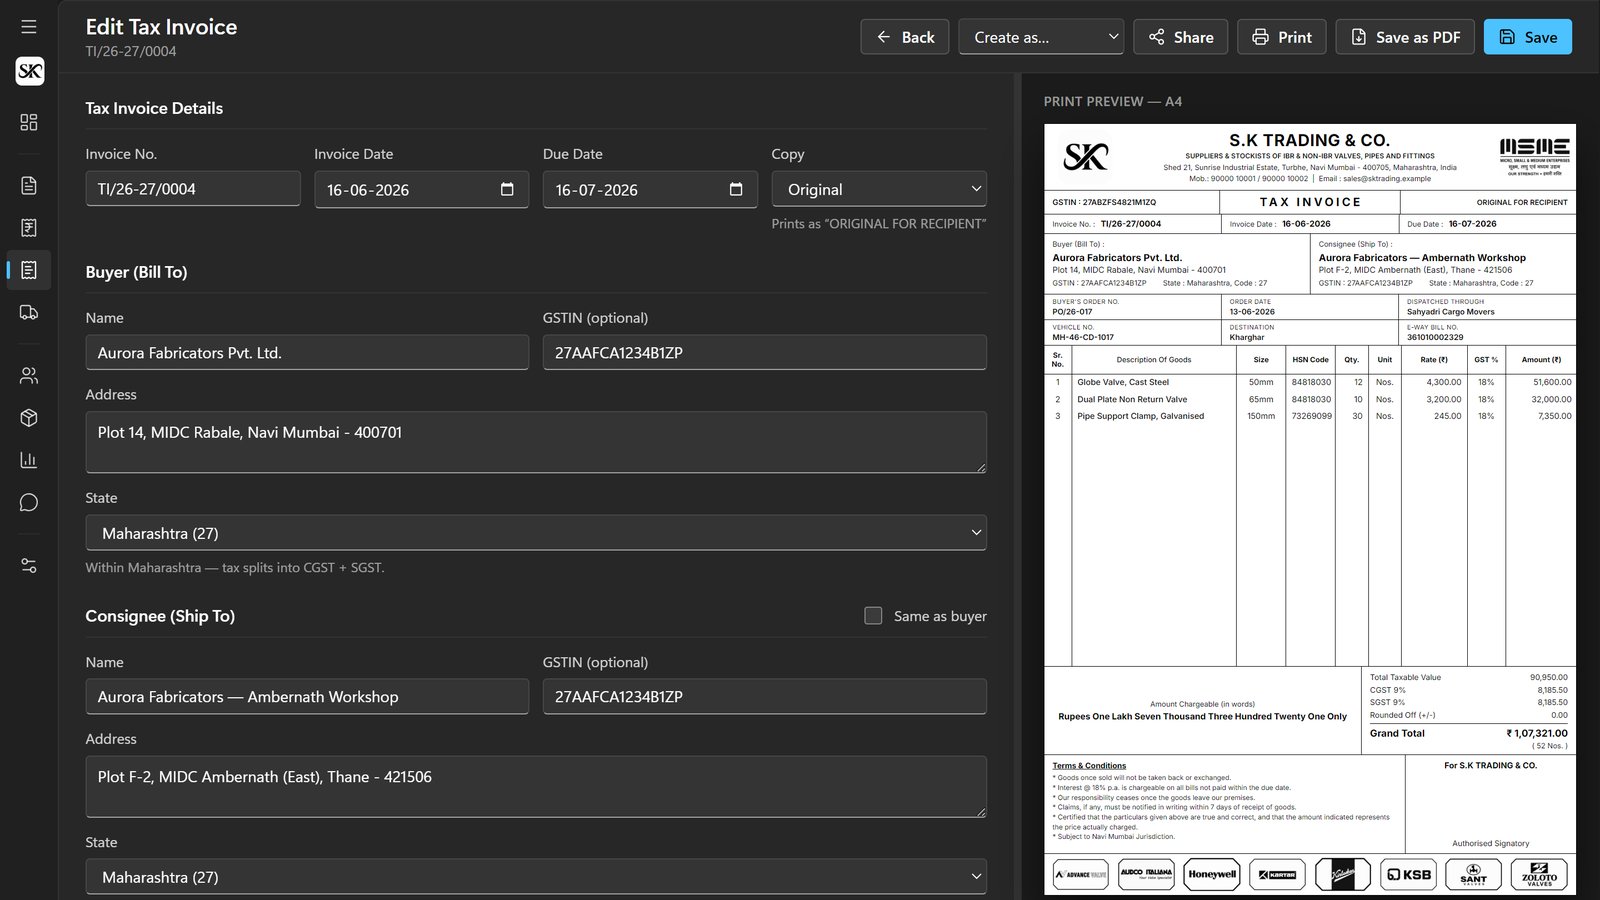
Task: Open the delivery truck icon in sidebar
Action: 29,313
